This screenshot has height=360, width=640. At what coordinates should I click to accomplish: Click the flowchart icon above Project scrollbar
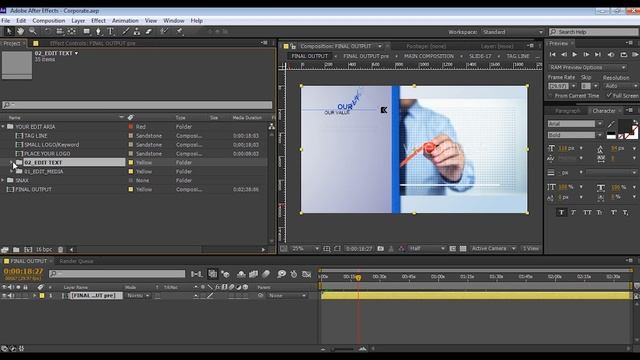pos(271,127)
